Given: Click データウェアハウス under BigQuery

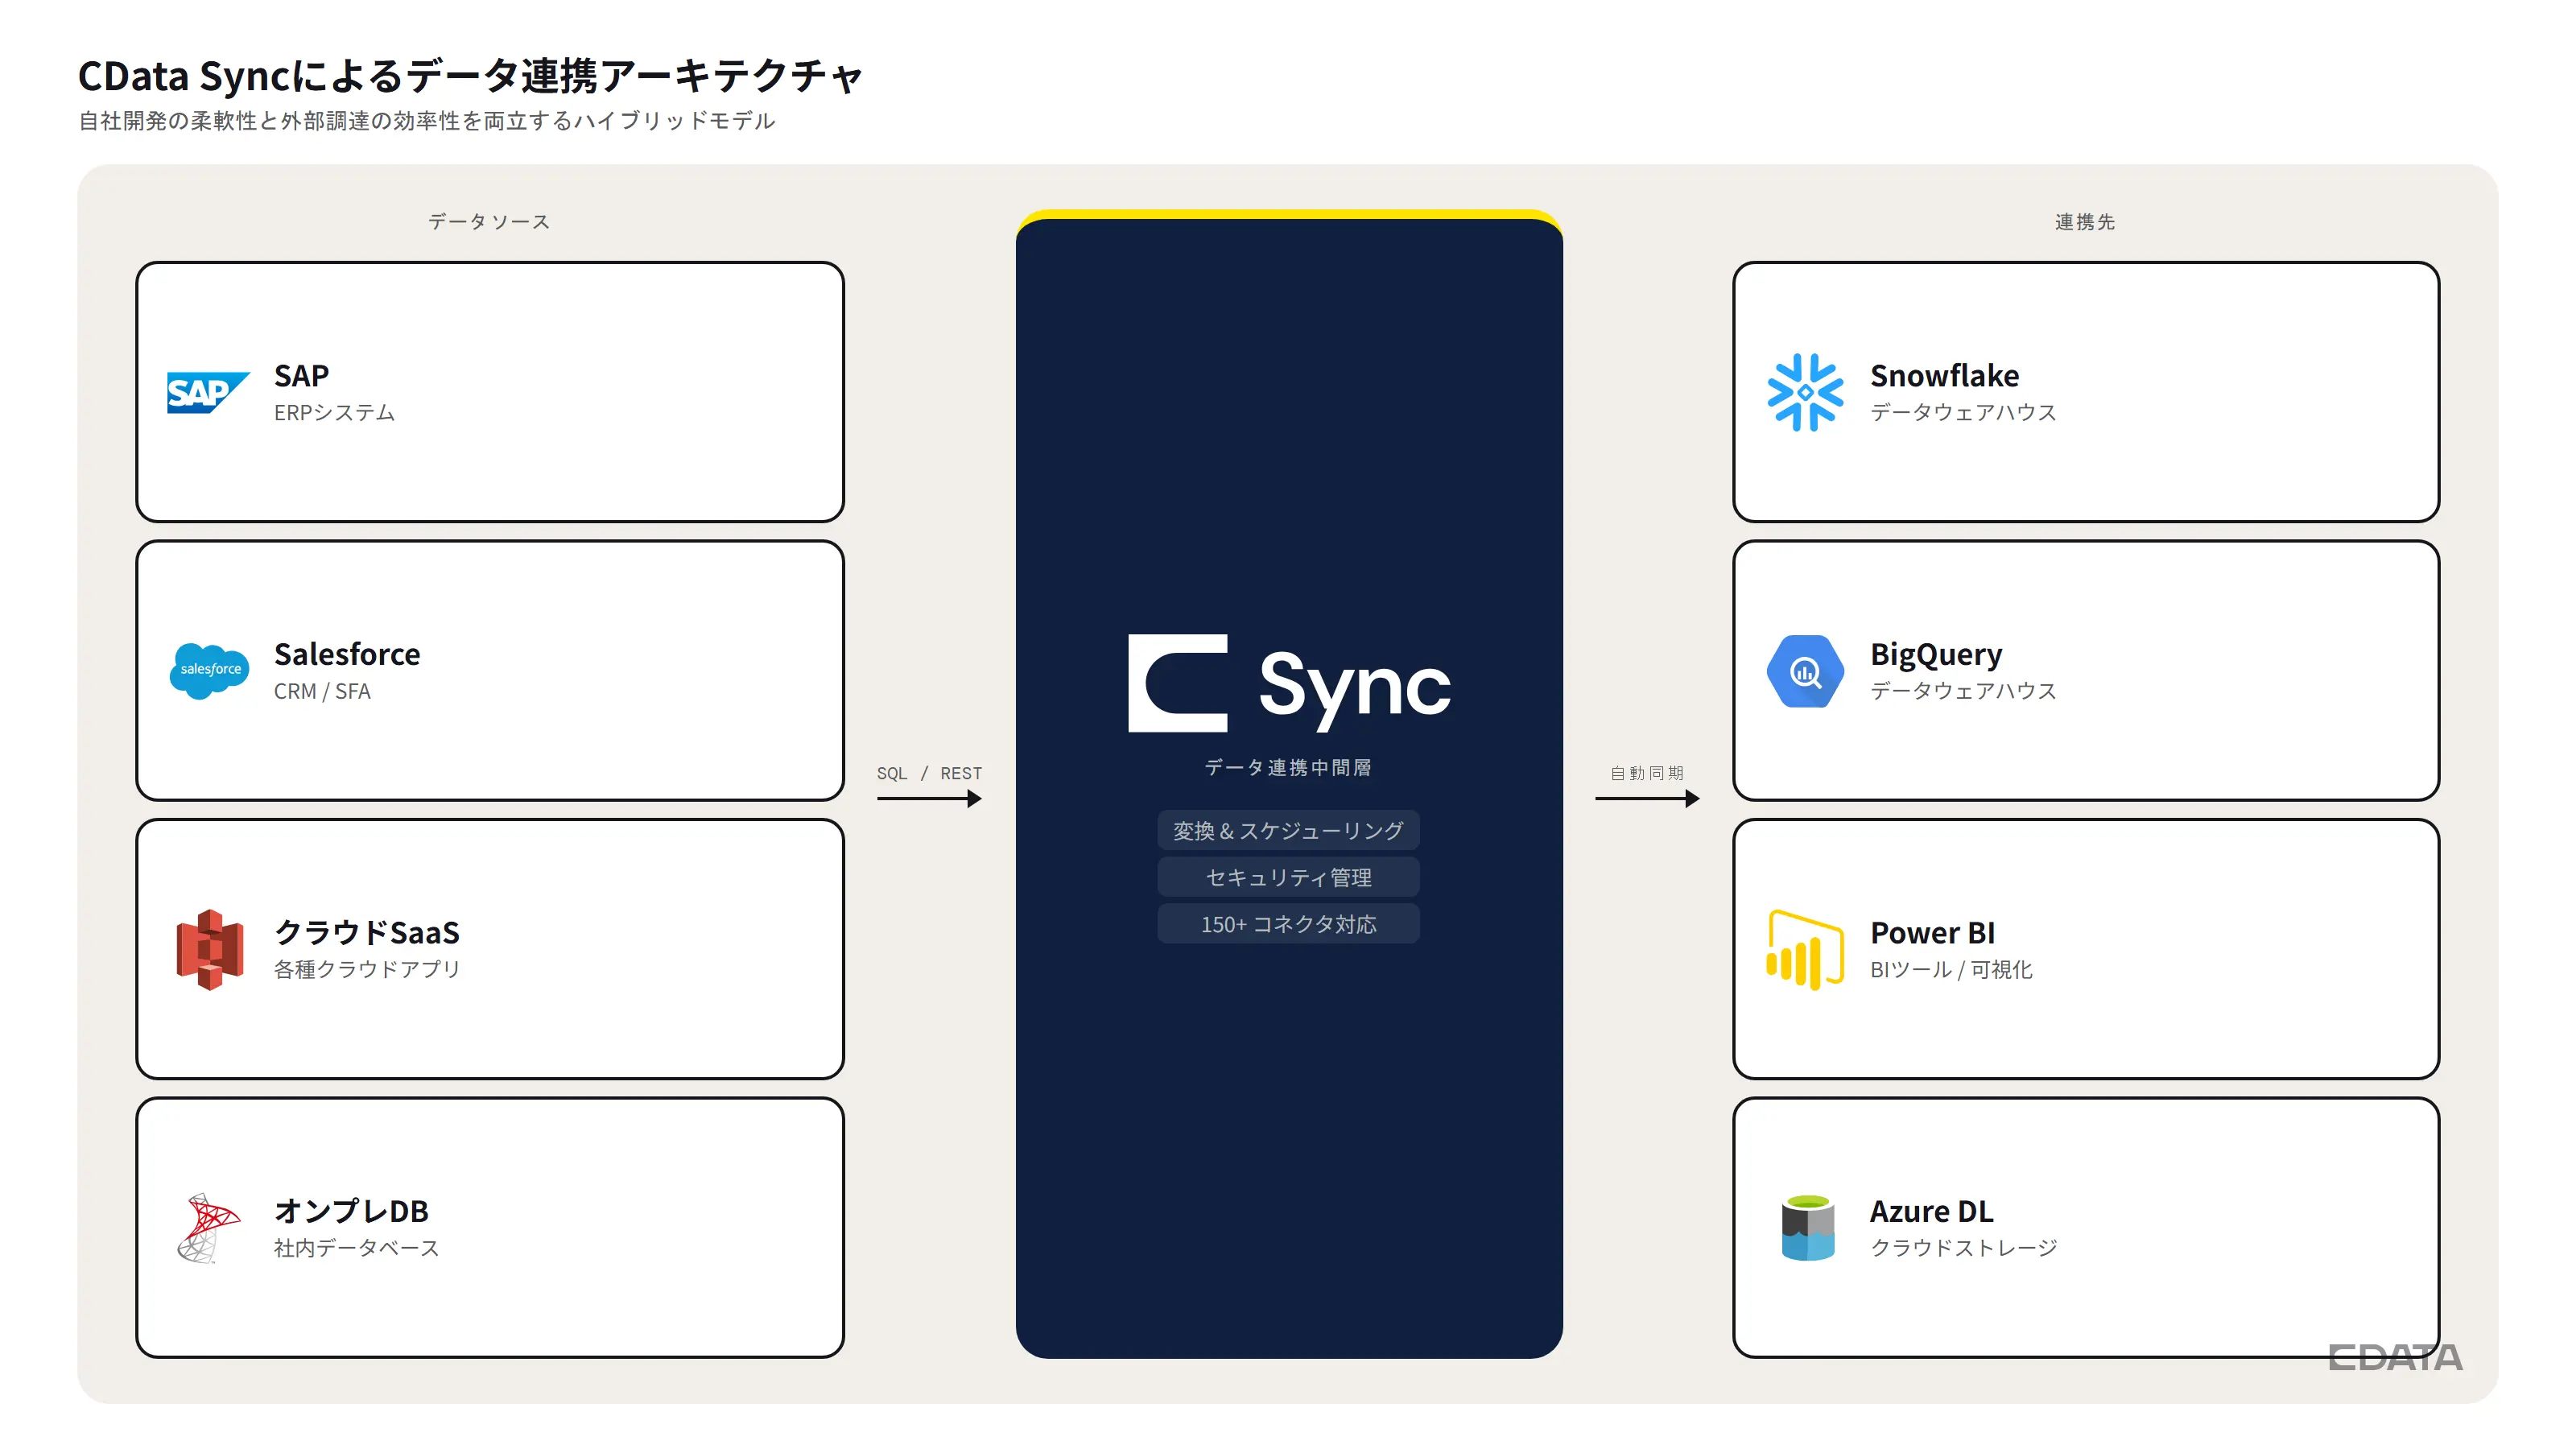Looking at the screenshot, I should (1963, 691).
